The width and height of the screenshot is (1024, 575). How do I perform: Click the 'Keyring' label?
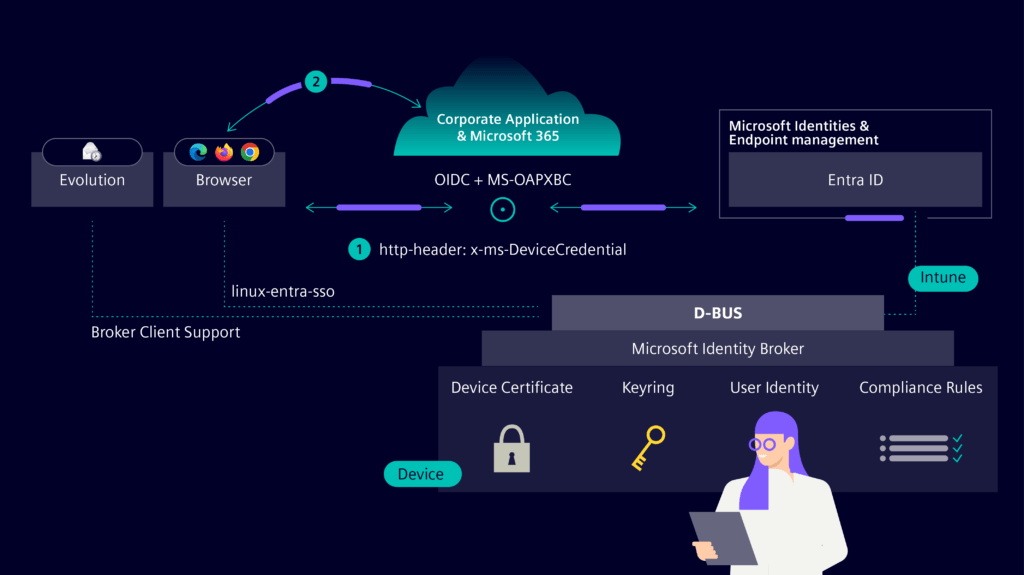coord(648,387)
